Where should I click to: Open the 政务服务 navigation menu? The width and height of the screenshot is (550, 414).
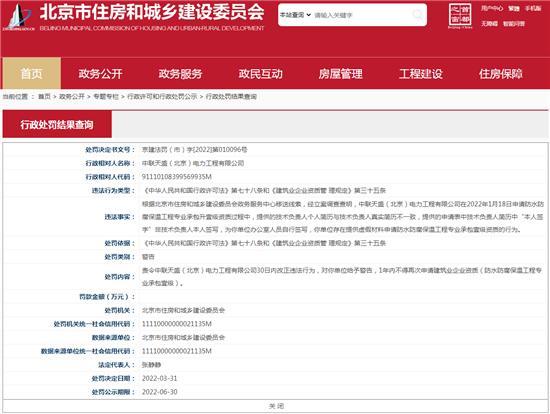coord(180,74)
